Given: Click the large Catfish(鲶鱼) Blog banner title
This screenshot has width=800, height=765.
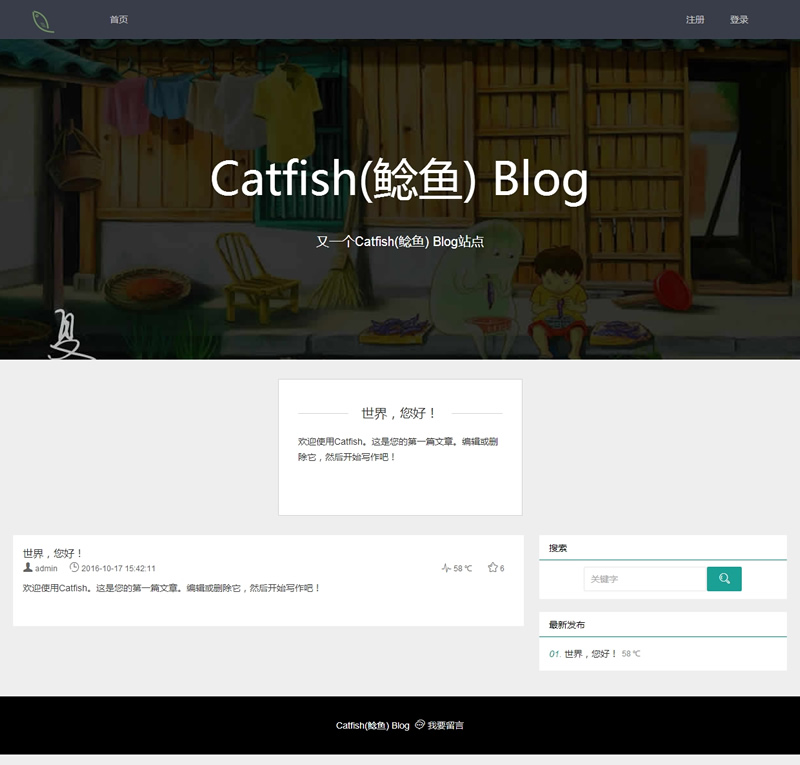Looking at the screenshot, I should 399,179.
